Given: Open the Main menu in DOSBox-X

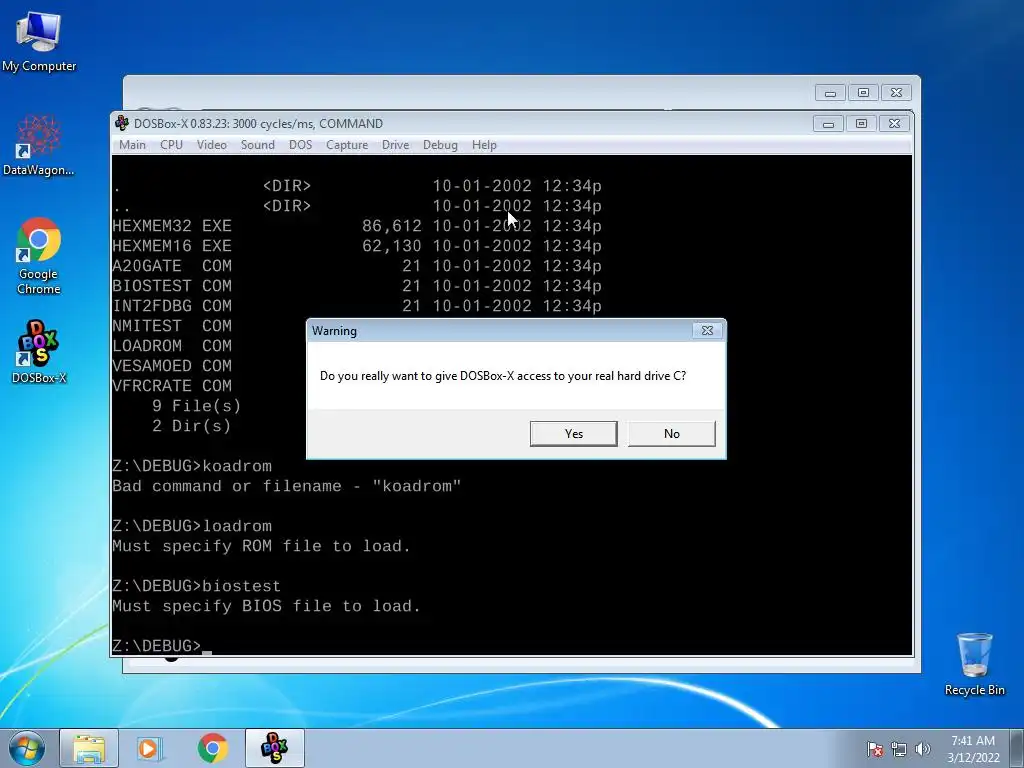Looking at the screenshot, I should [133, 145].
